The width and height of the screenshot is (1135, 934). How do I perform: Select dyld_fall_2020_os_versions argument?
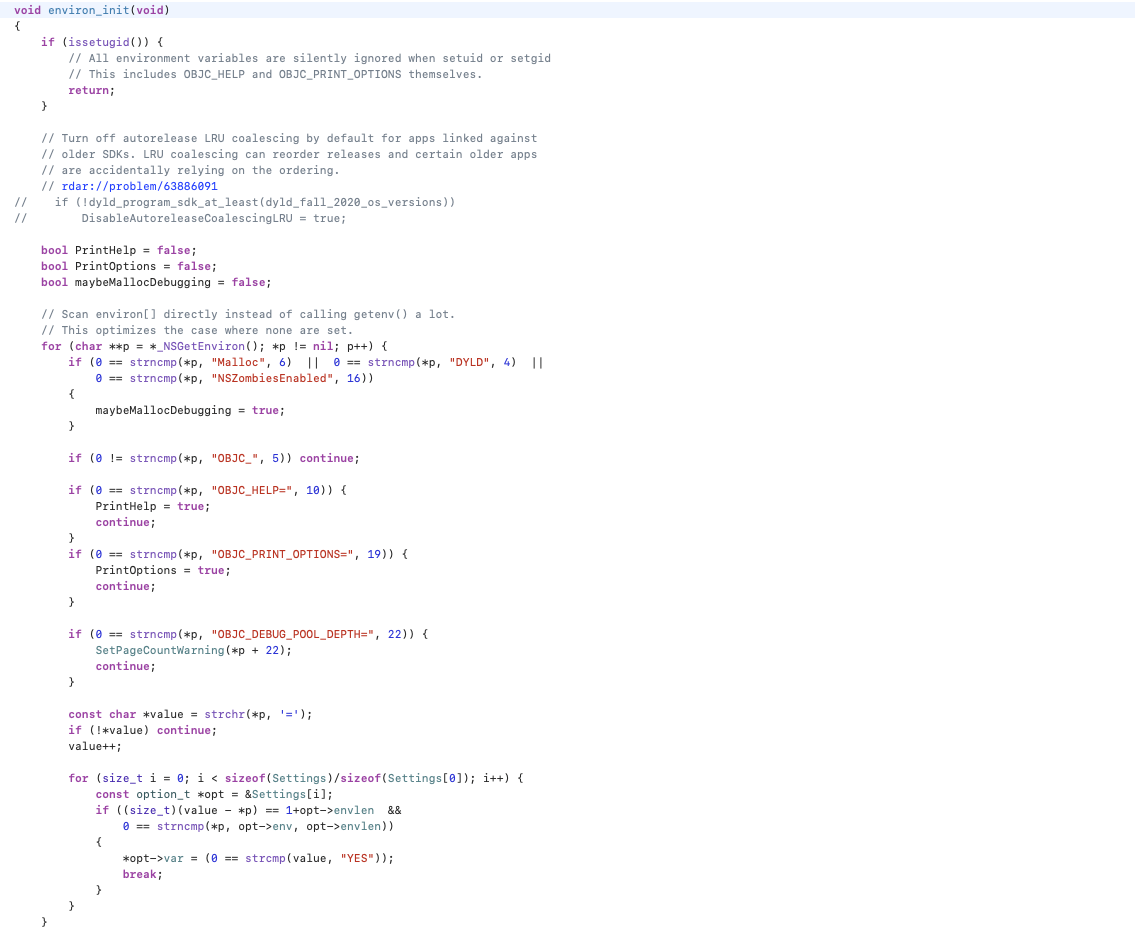click(x=353, y=202)
